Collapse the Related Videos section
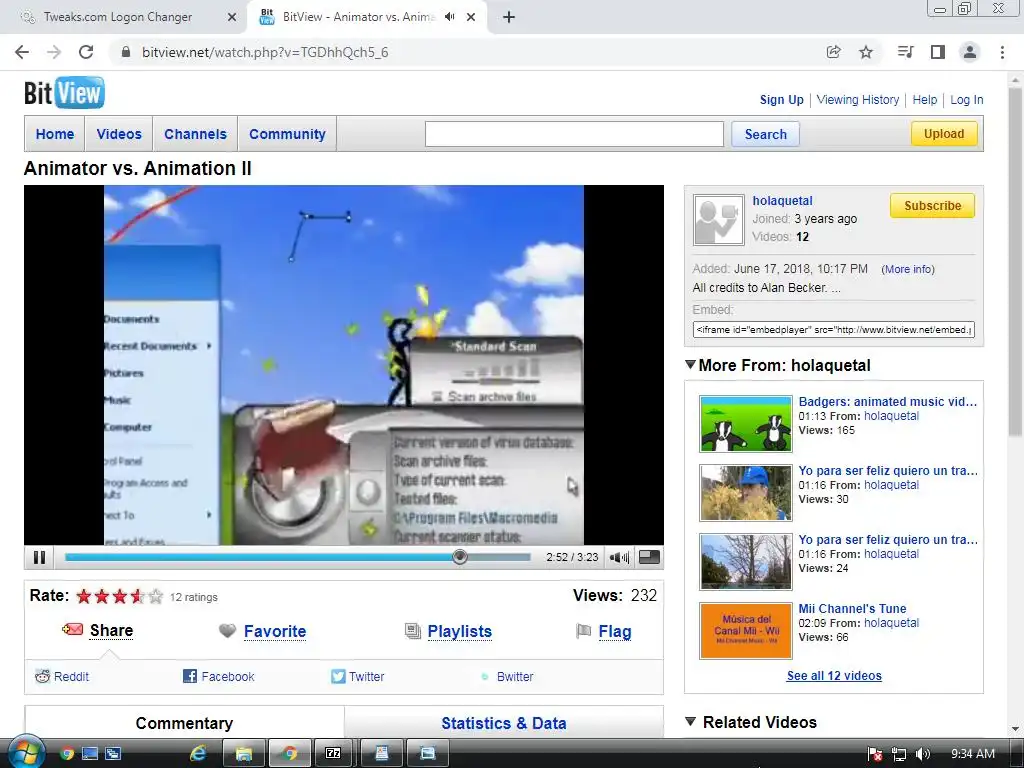1024x768 pixels. [690, 721]
